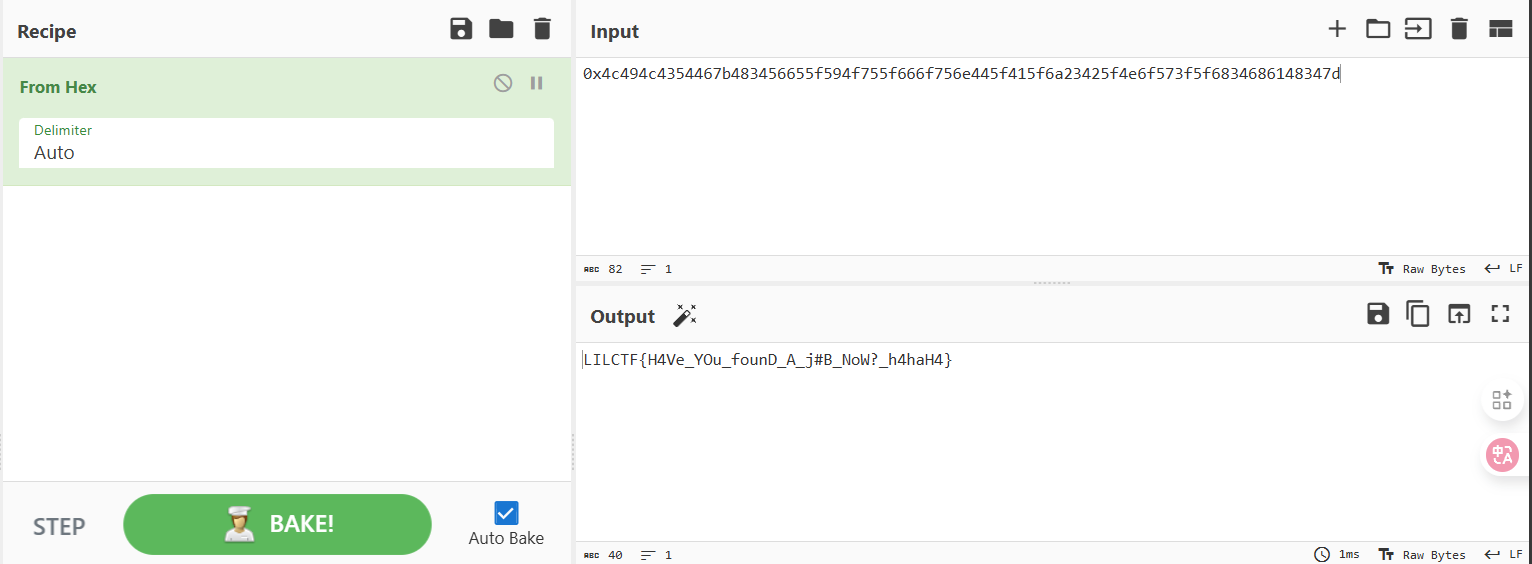The image size is (1532, 564).
Task: Copy raw output to clipboard
Action: point(1418,314)
